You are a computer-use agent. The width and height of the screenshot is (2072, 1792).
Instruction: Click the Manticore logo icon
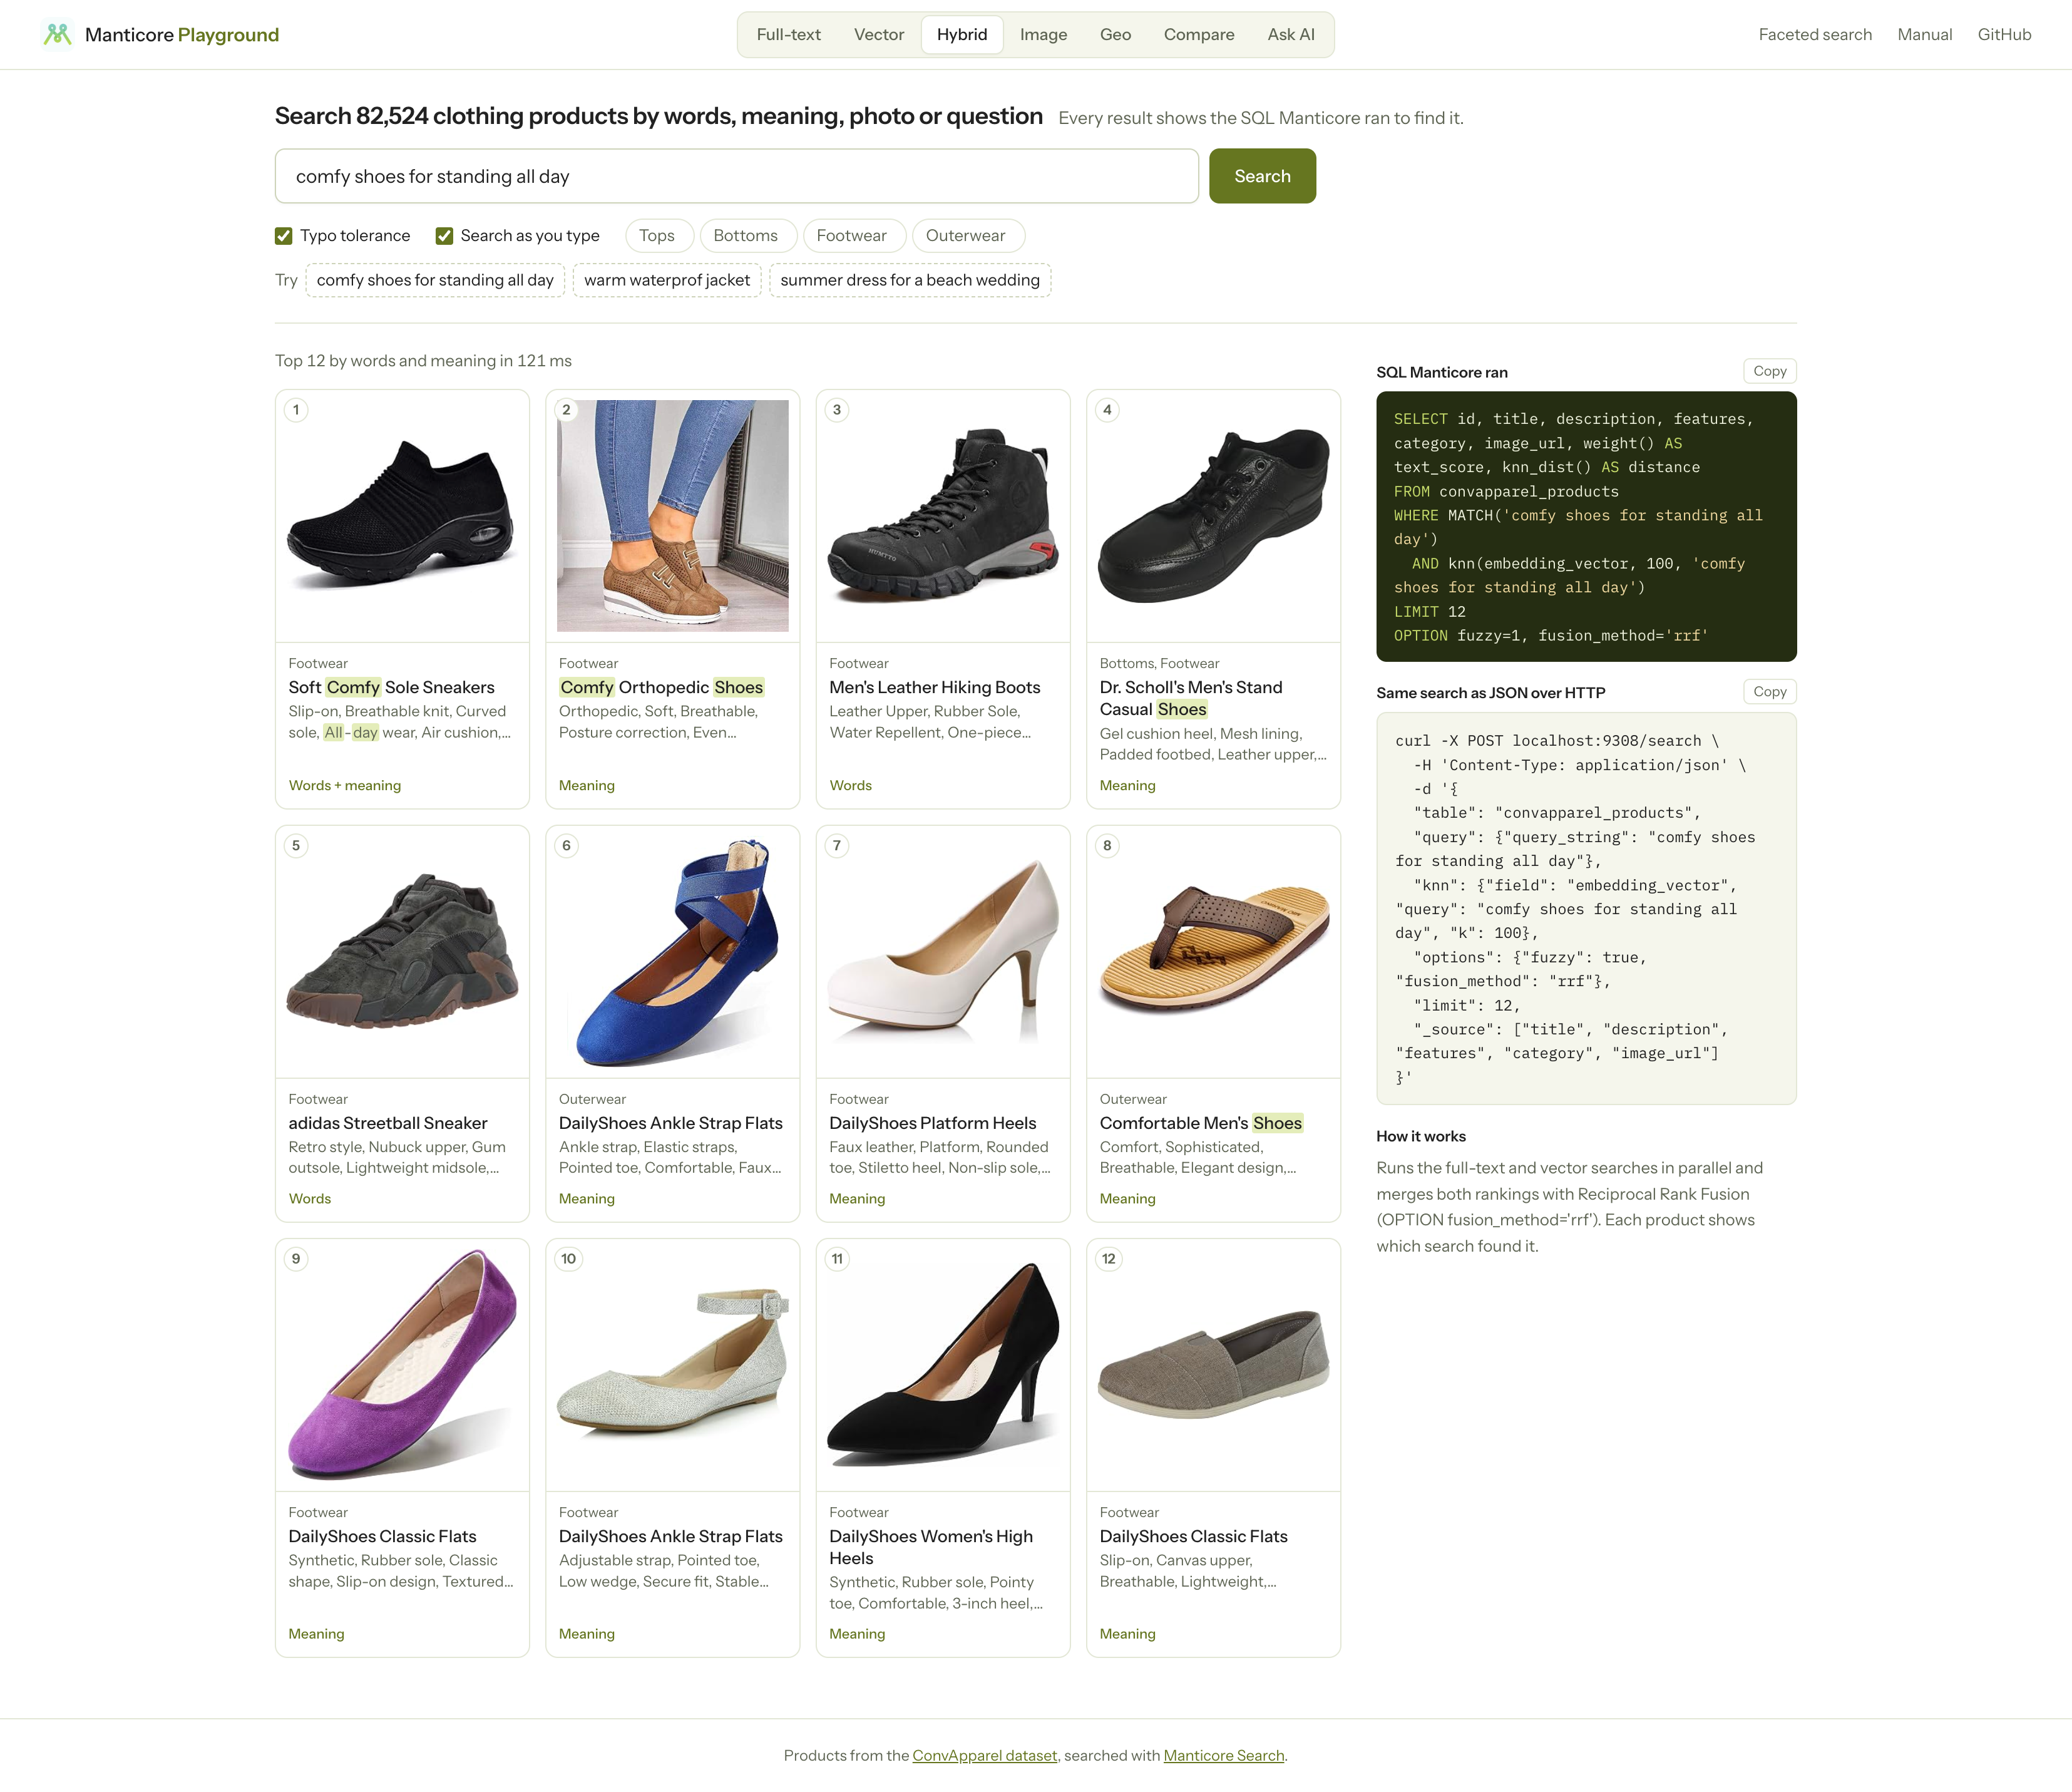pyautogui.click(x=57, y=34)
